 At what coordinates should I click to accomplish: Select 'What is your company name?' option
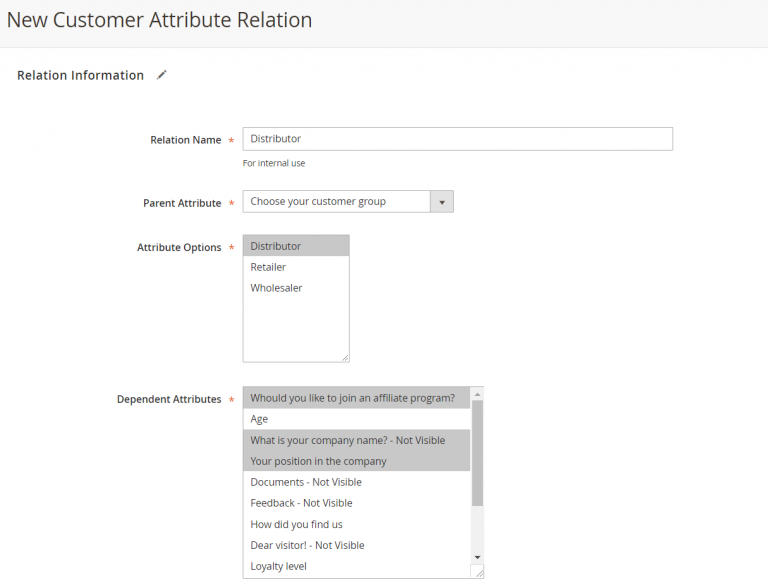click(x=355, y=440)
